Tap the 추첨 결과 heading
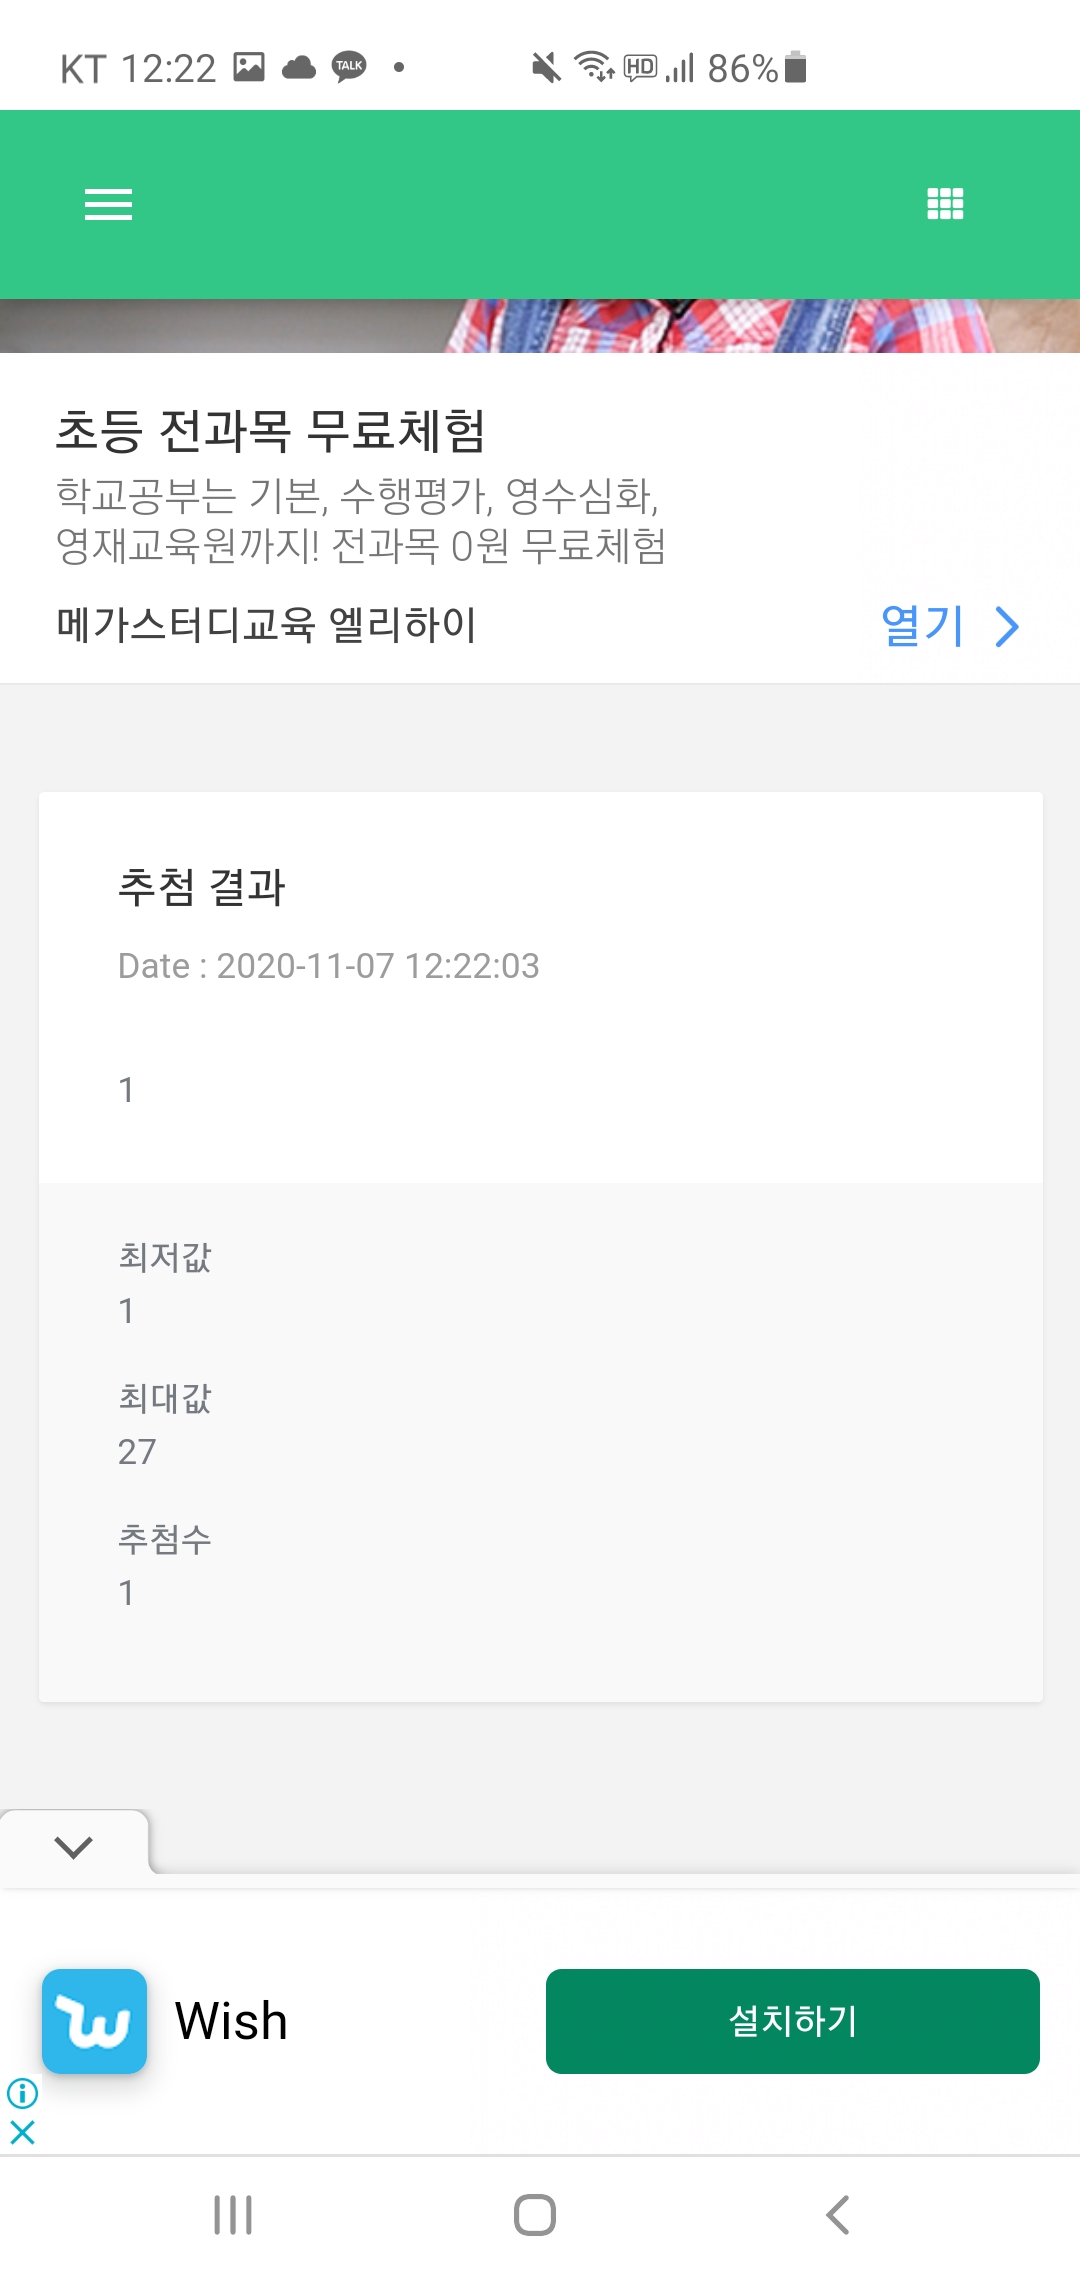Viewport: 1080px width, 2280px height. (x=202, y=887)
